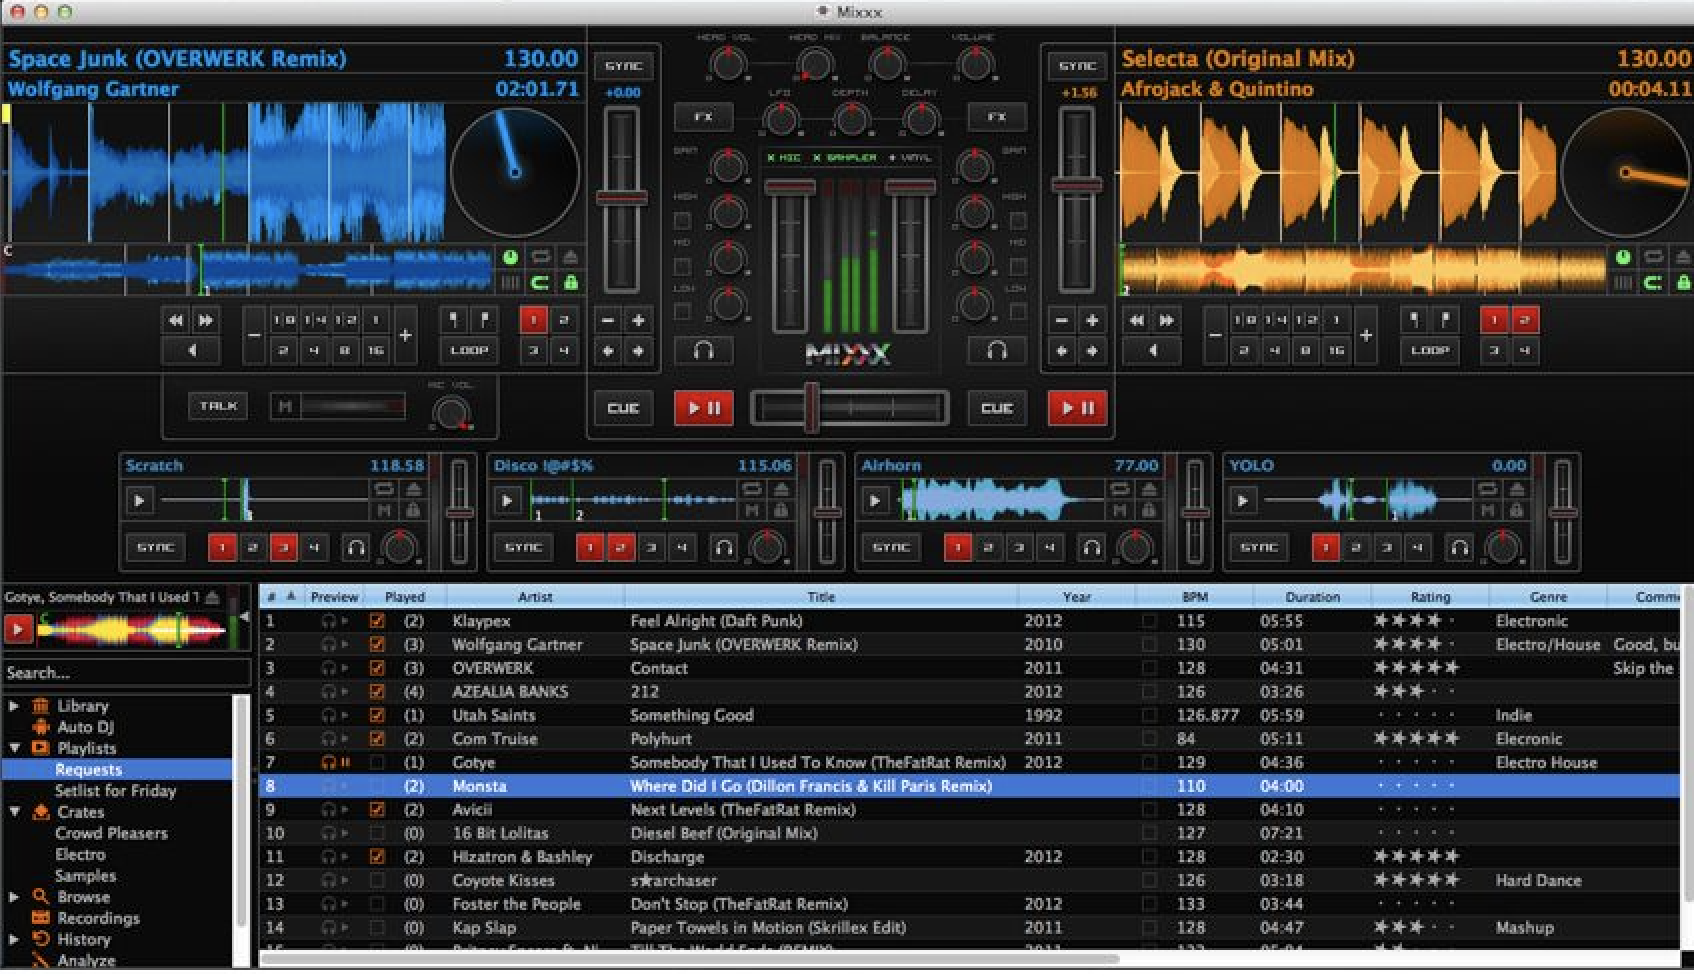This screenshot has height=976, width=1694.
Task: Open the Recordings section
Action: tap(98, 918)
